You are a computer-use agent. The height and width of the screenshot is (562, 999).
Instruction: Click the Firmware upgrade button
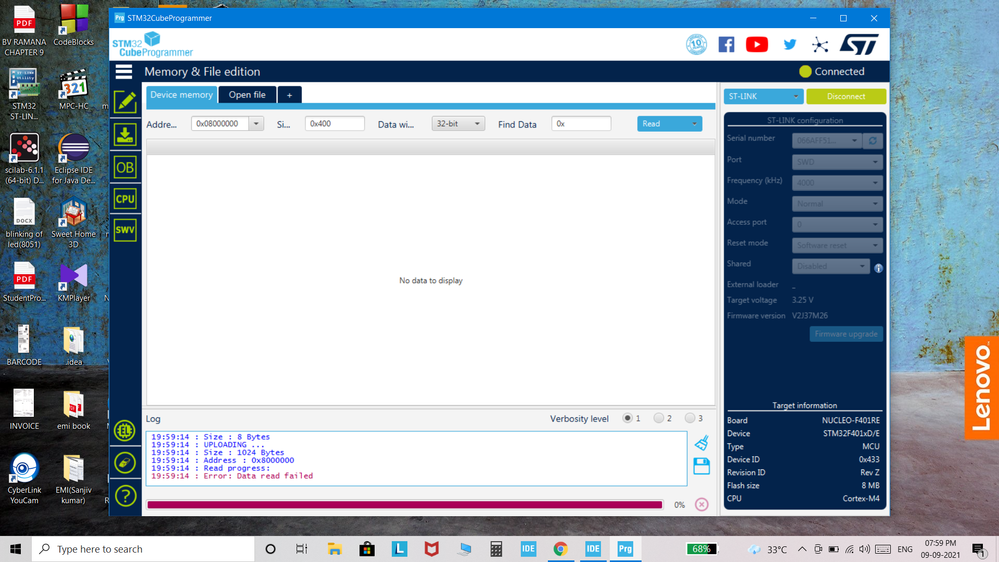click(x=846, y=334)
